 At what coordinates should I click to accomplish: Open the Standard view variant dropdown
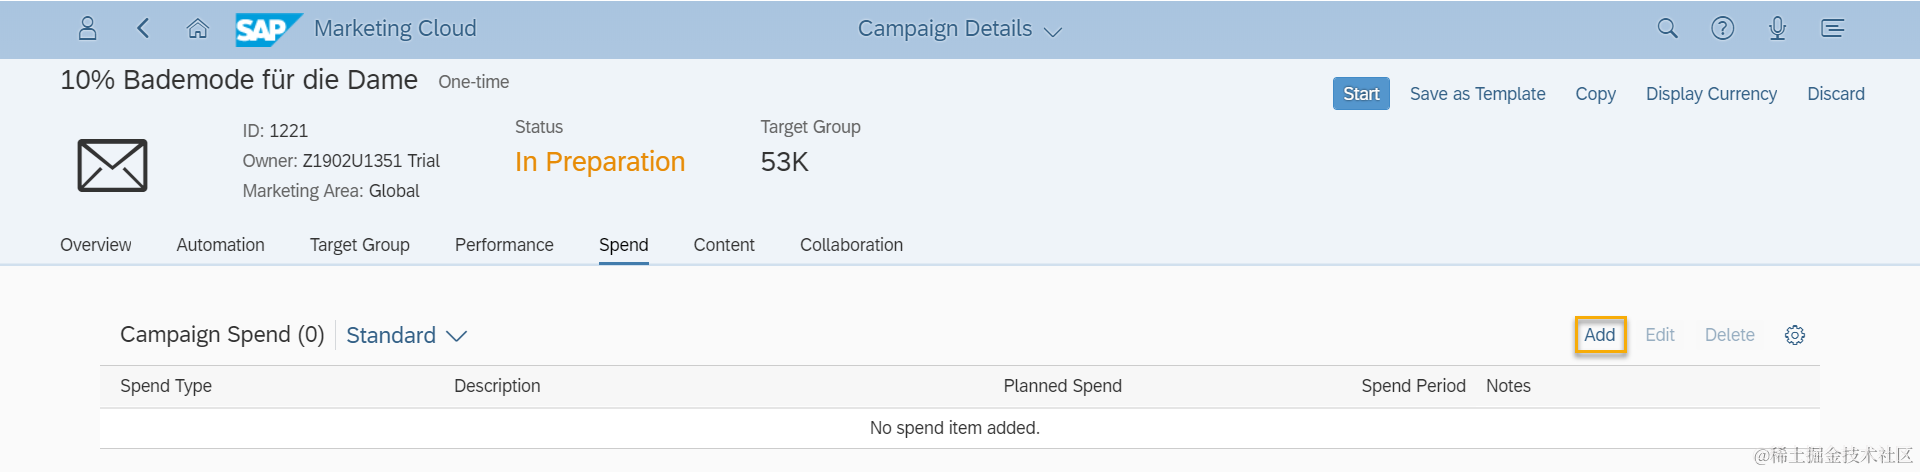click(x=406, y=335)
